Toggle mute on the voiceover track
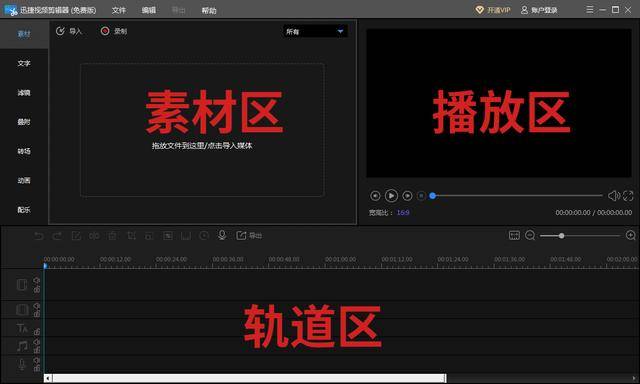The height and width of the screenshot is (384, 640). pos(36,360)
